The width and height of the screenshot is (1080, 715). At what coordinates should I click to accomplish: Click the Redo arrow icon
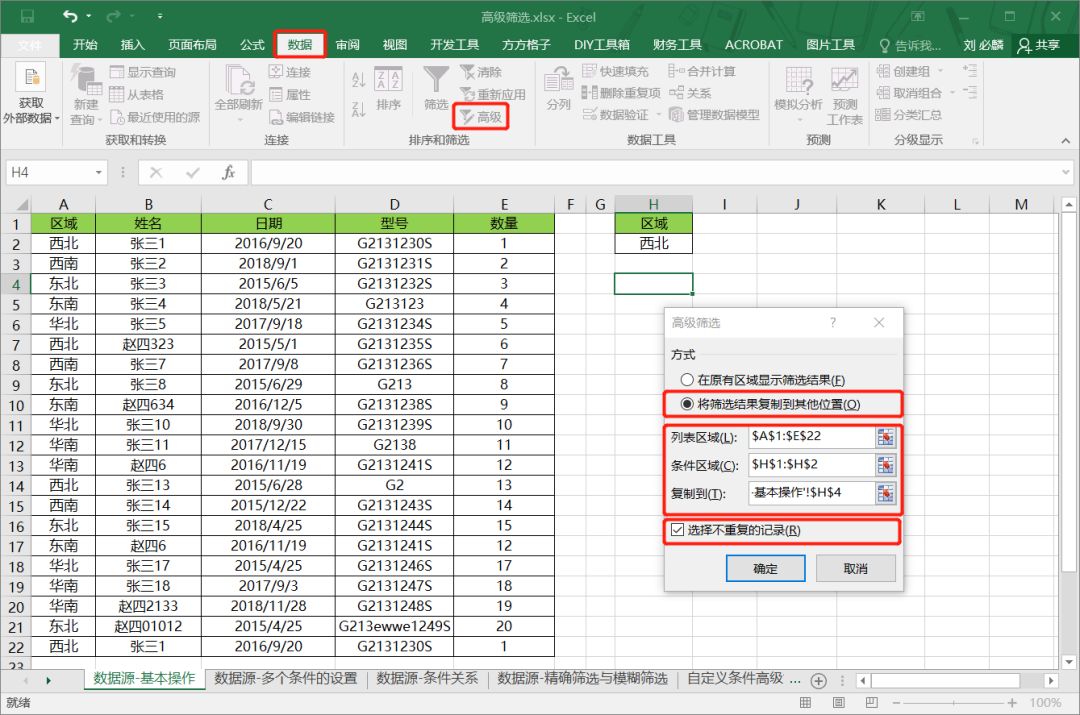(113, 16)
